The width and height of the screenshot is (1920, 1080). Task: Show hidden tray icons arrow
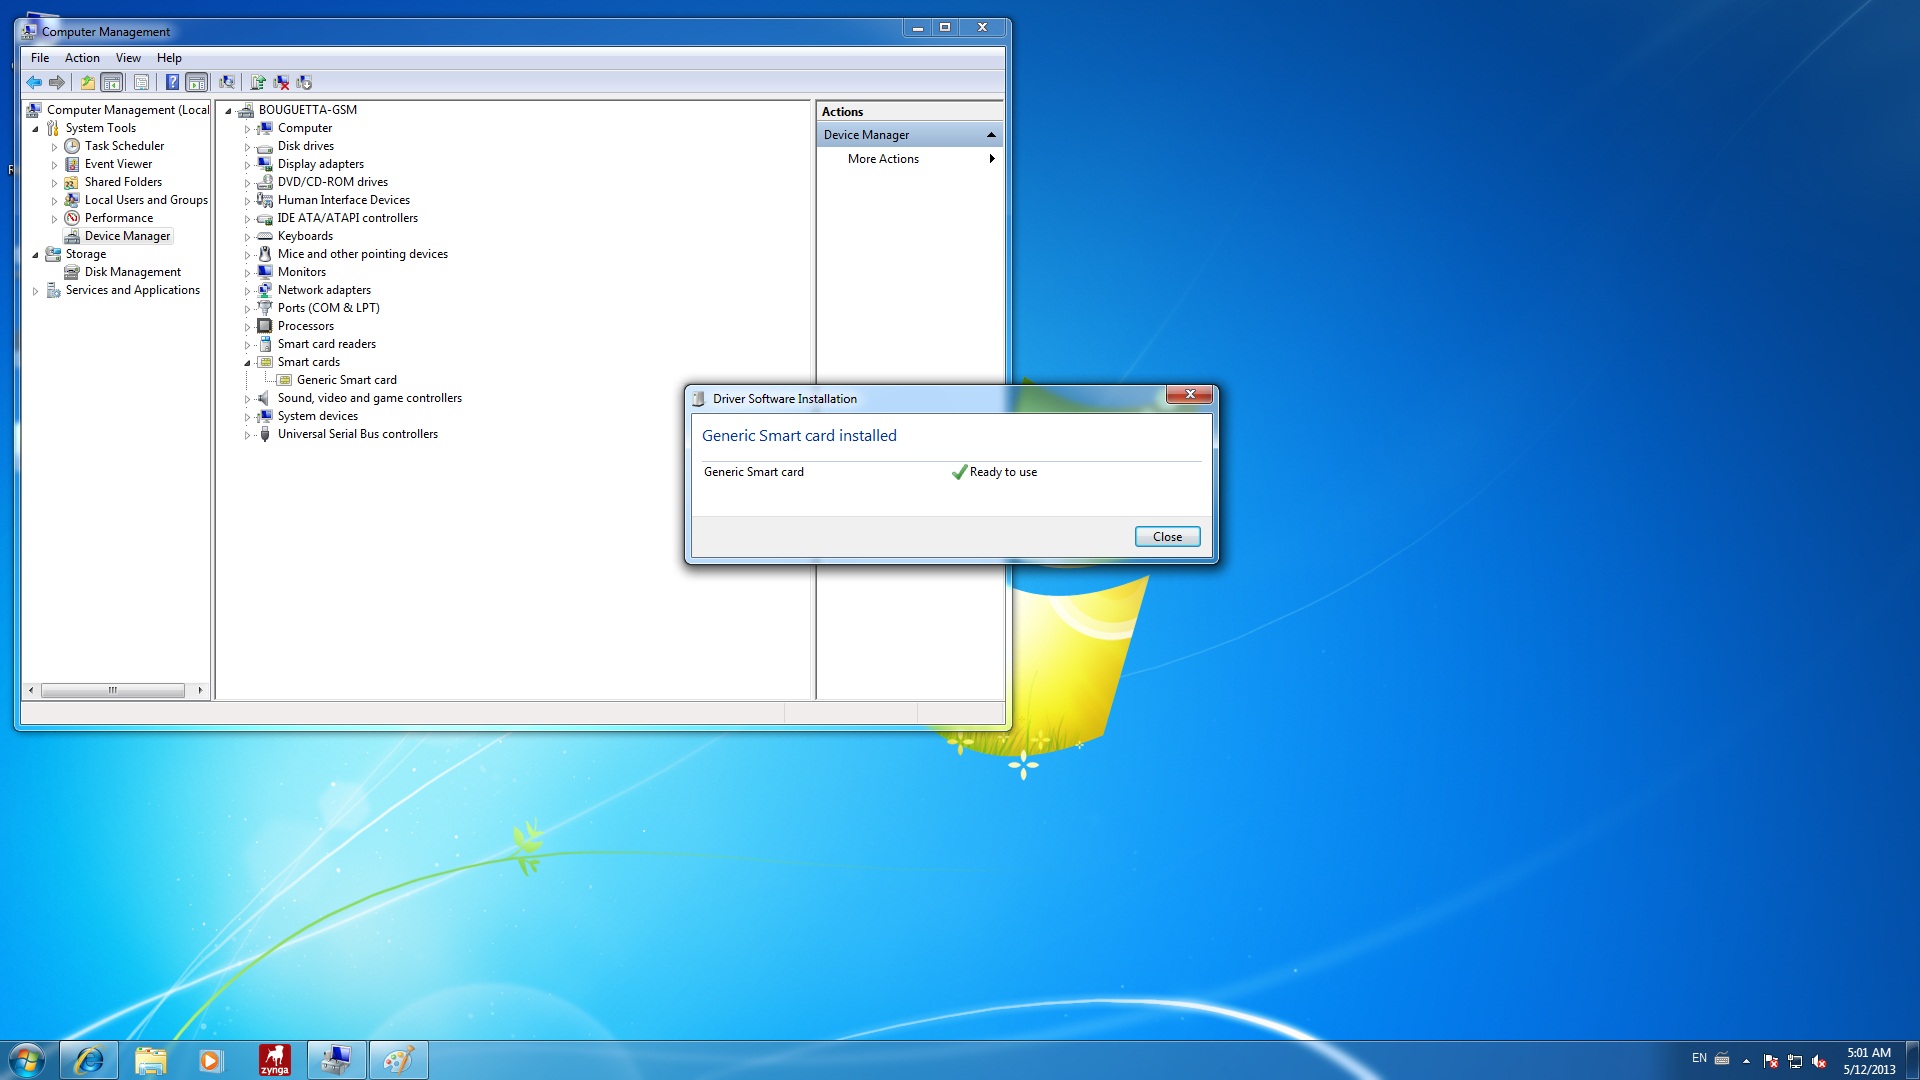tap(1746, 1061)
